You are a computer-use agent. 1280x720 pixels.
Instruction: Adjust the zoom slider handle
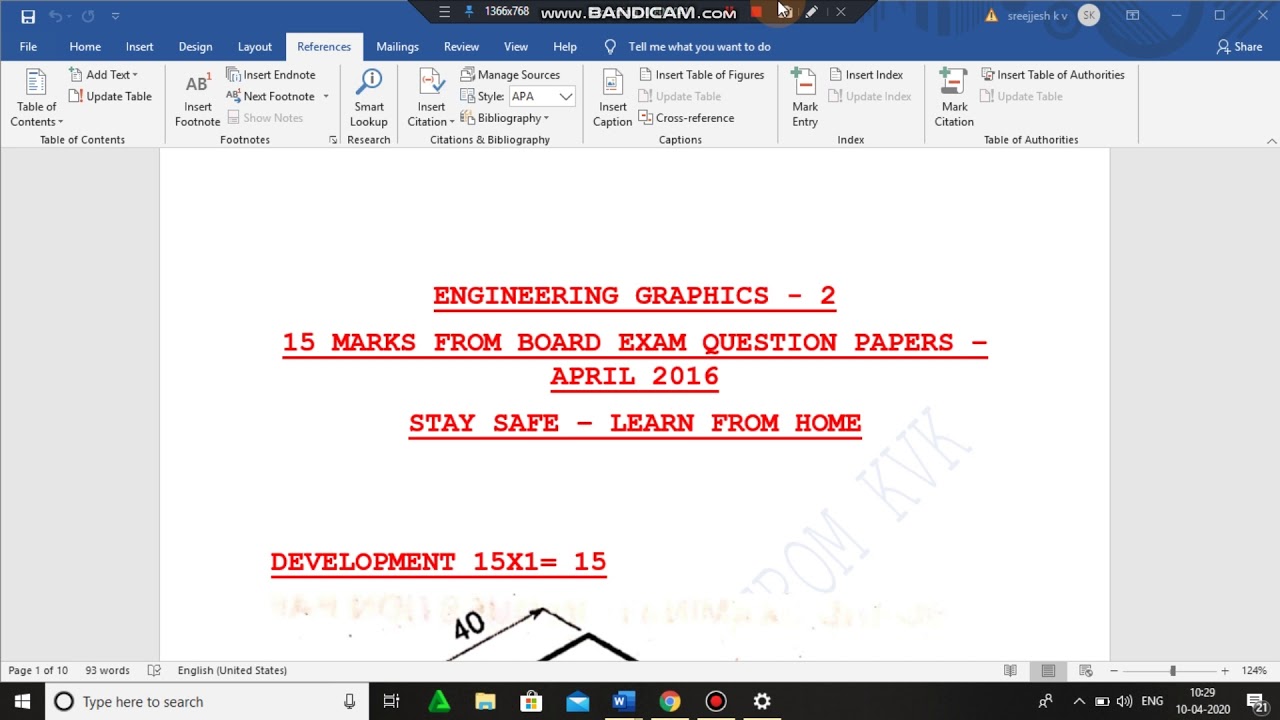(1172, 671)
